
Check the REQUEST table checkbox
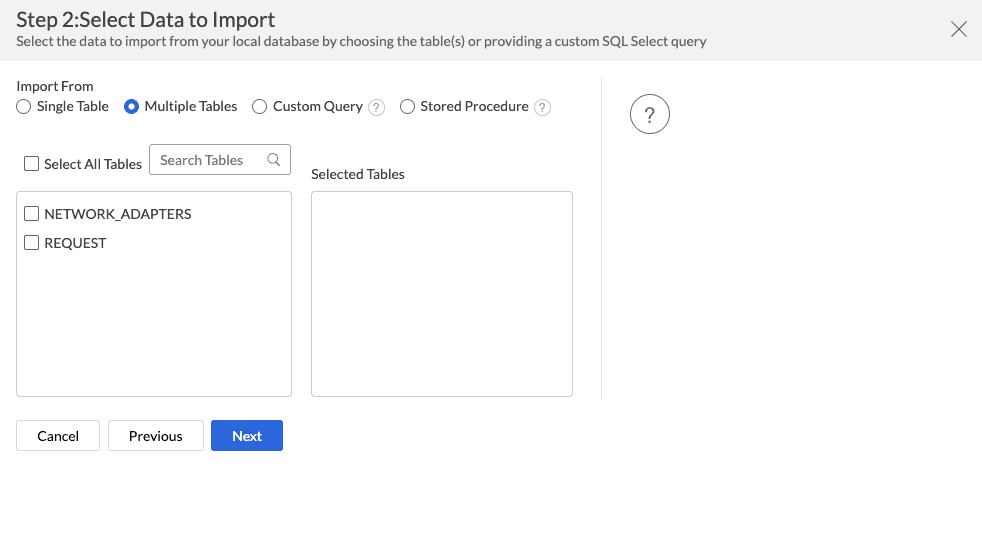31,243
